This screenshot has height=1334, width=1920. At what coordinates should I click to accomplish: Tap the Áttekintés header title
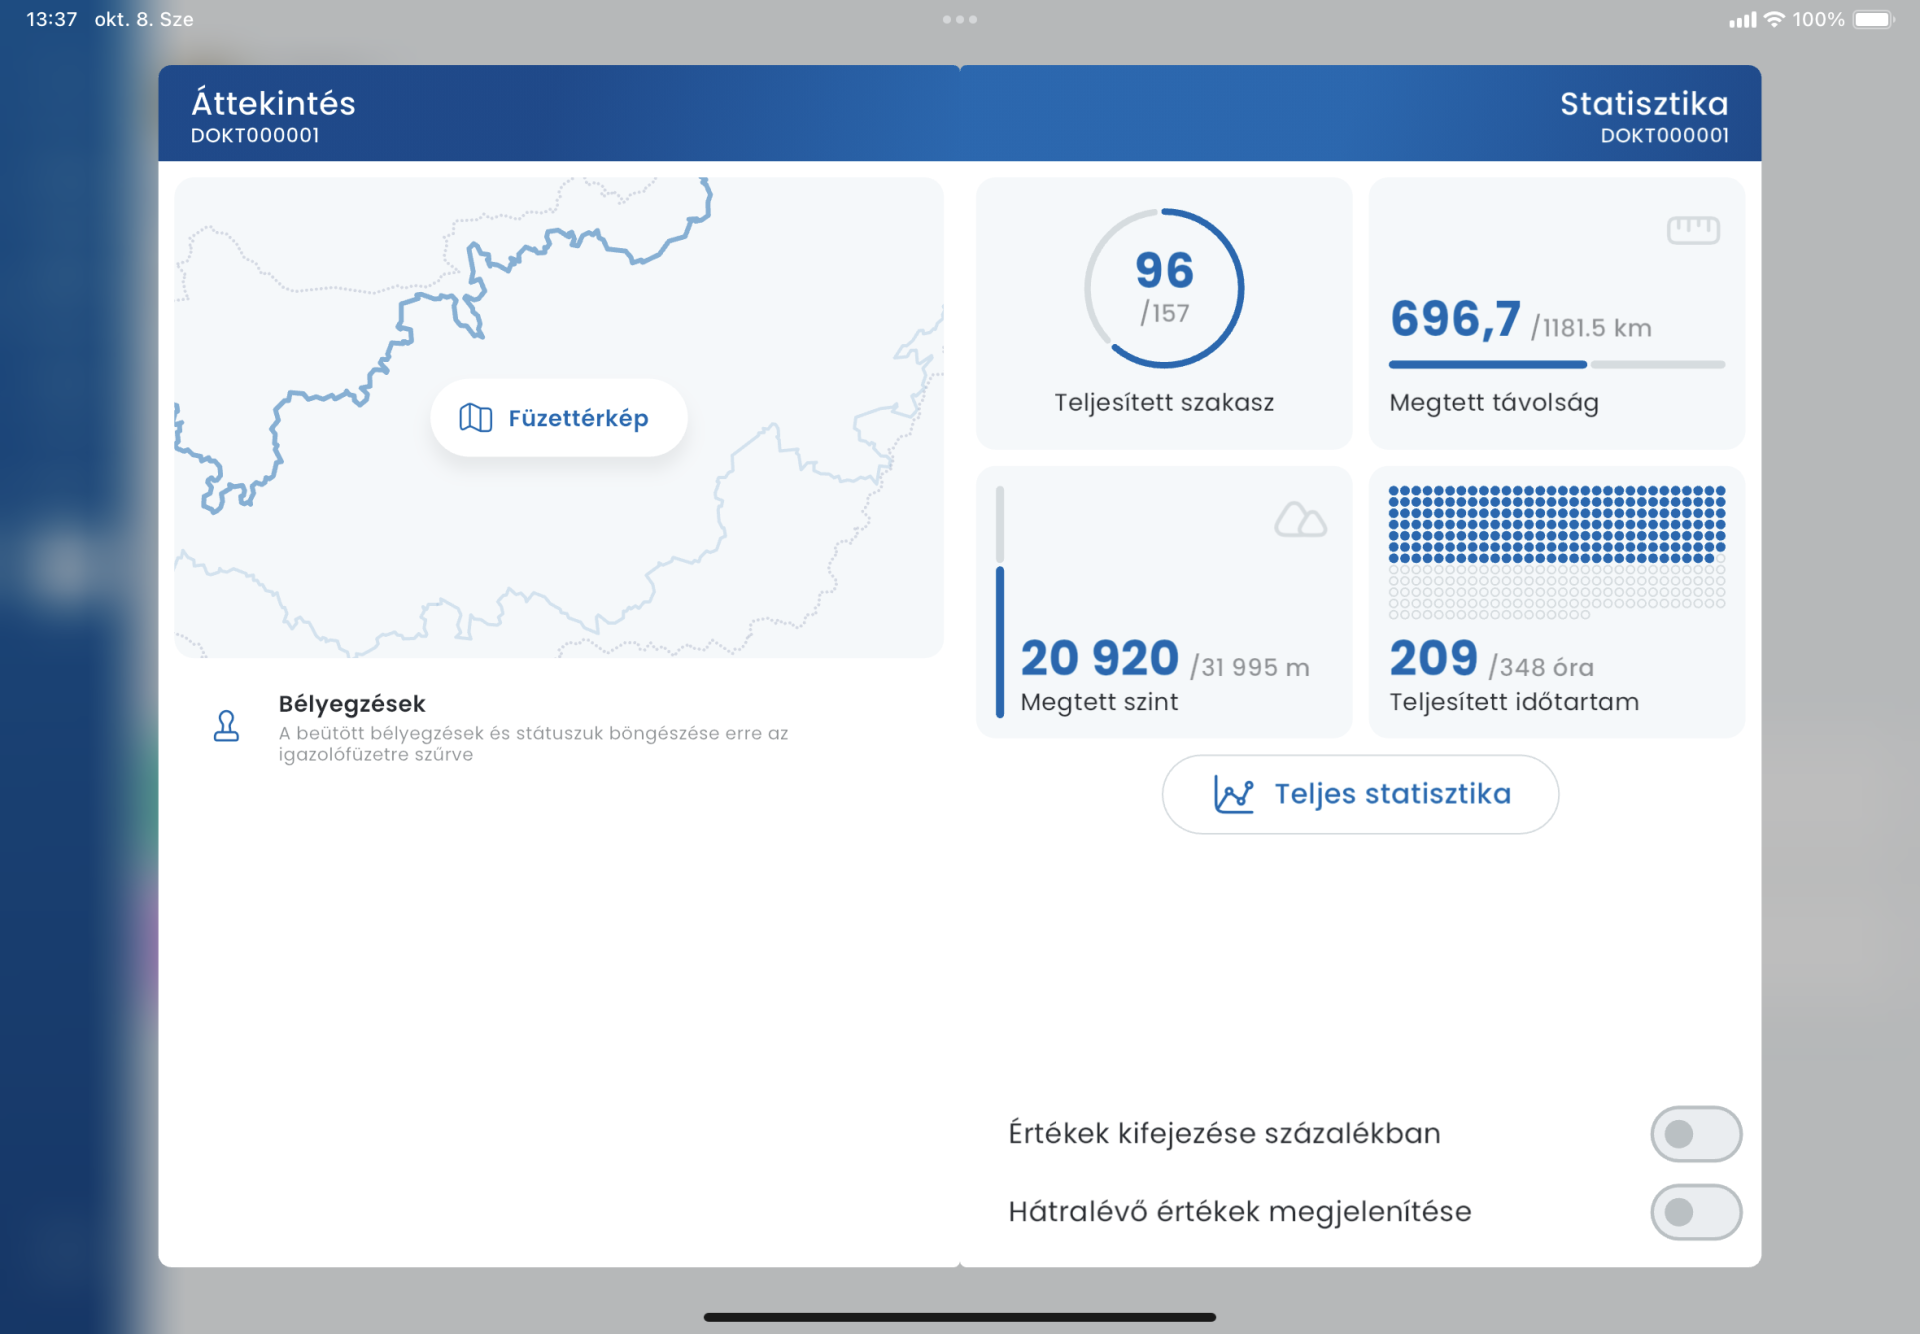(x=273, y=103)
